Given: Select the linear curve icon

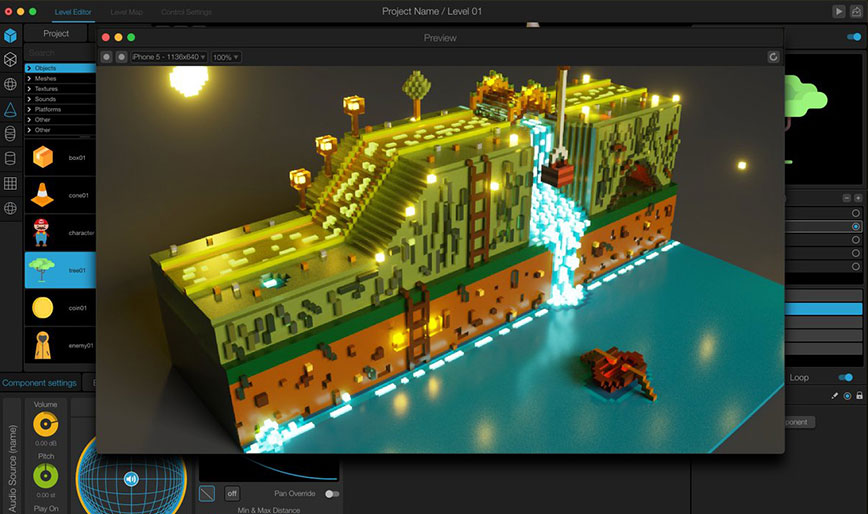Looking at the screenshot, I should click(206, 493).
